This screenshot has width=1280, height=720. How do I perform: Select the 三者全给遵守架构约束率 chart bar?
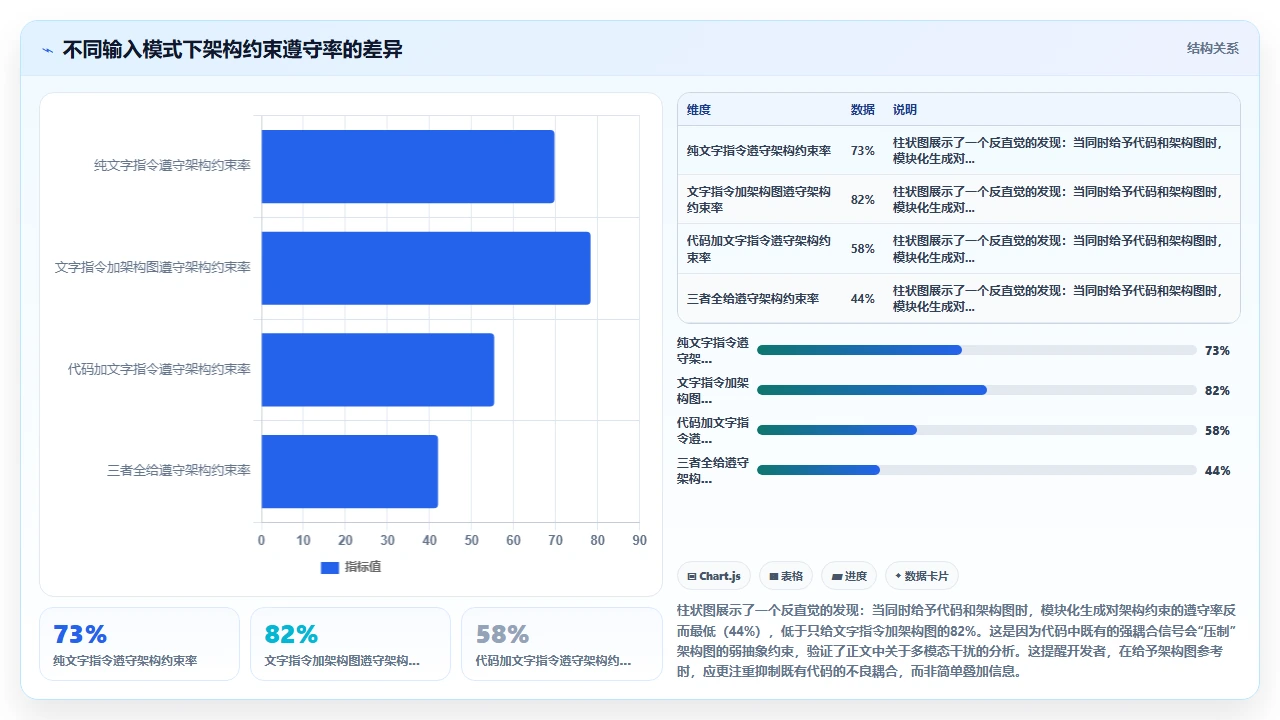pos(350,471)
